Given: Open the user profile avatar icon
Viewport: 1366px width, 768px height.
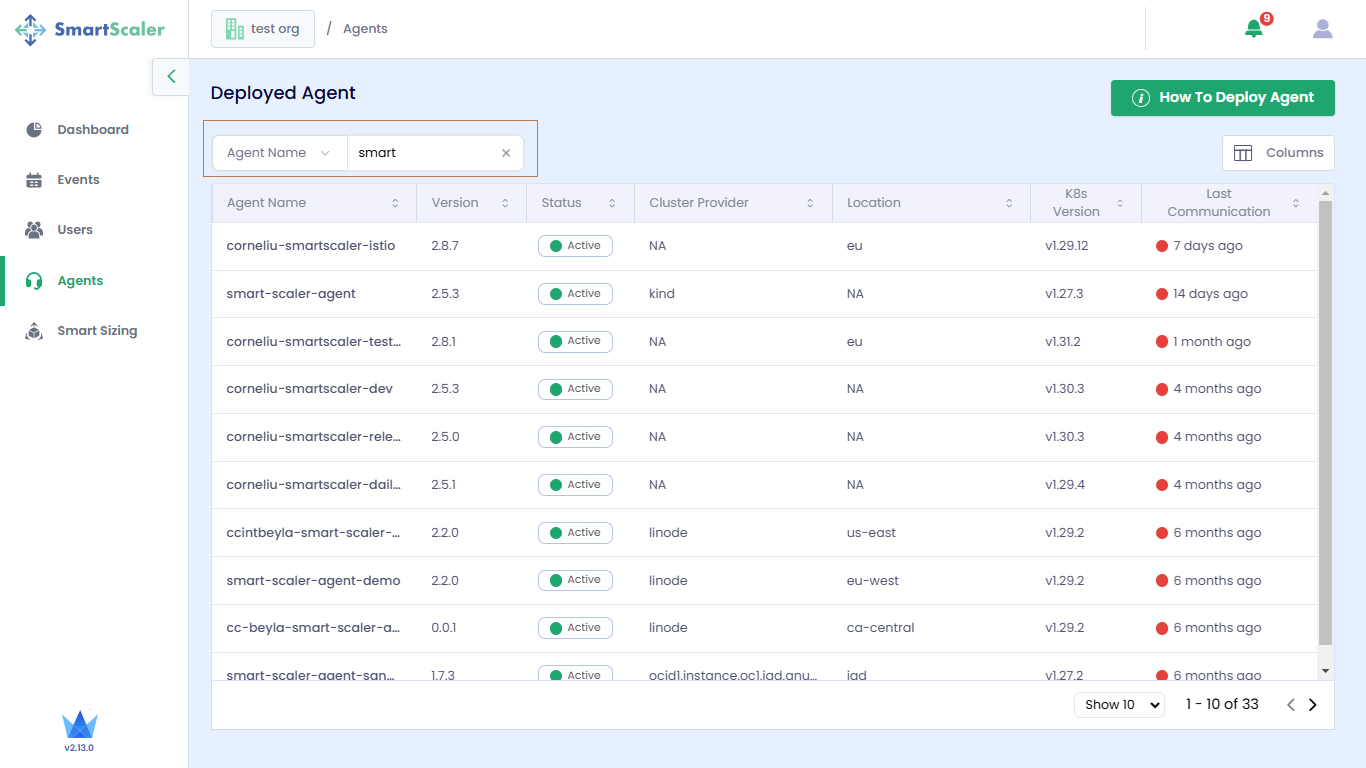Looking at the screenshot, I should 1323,29.
